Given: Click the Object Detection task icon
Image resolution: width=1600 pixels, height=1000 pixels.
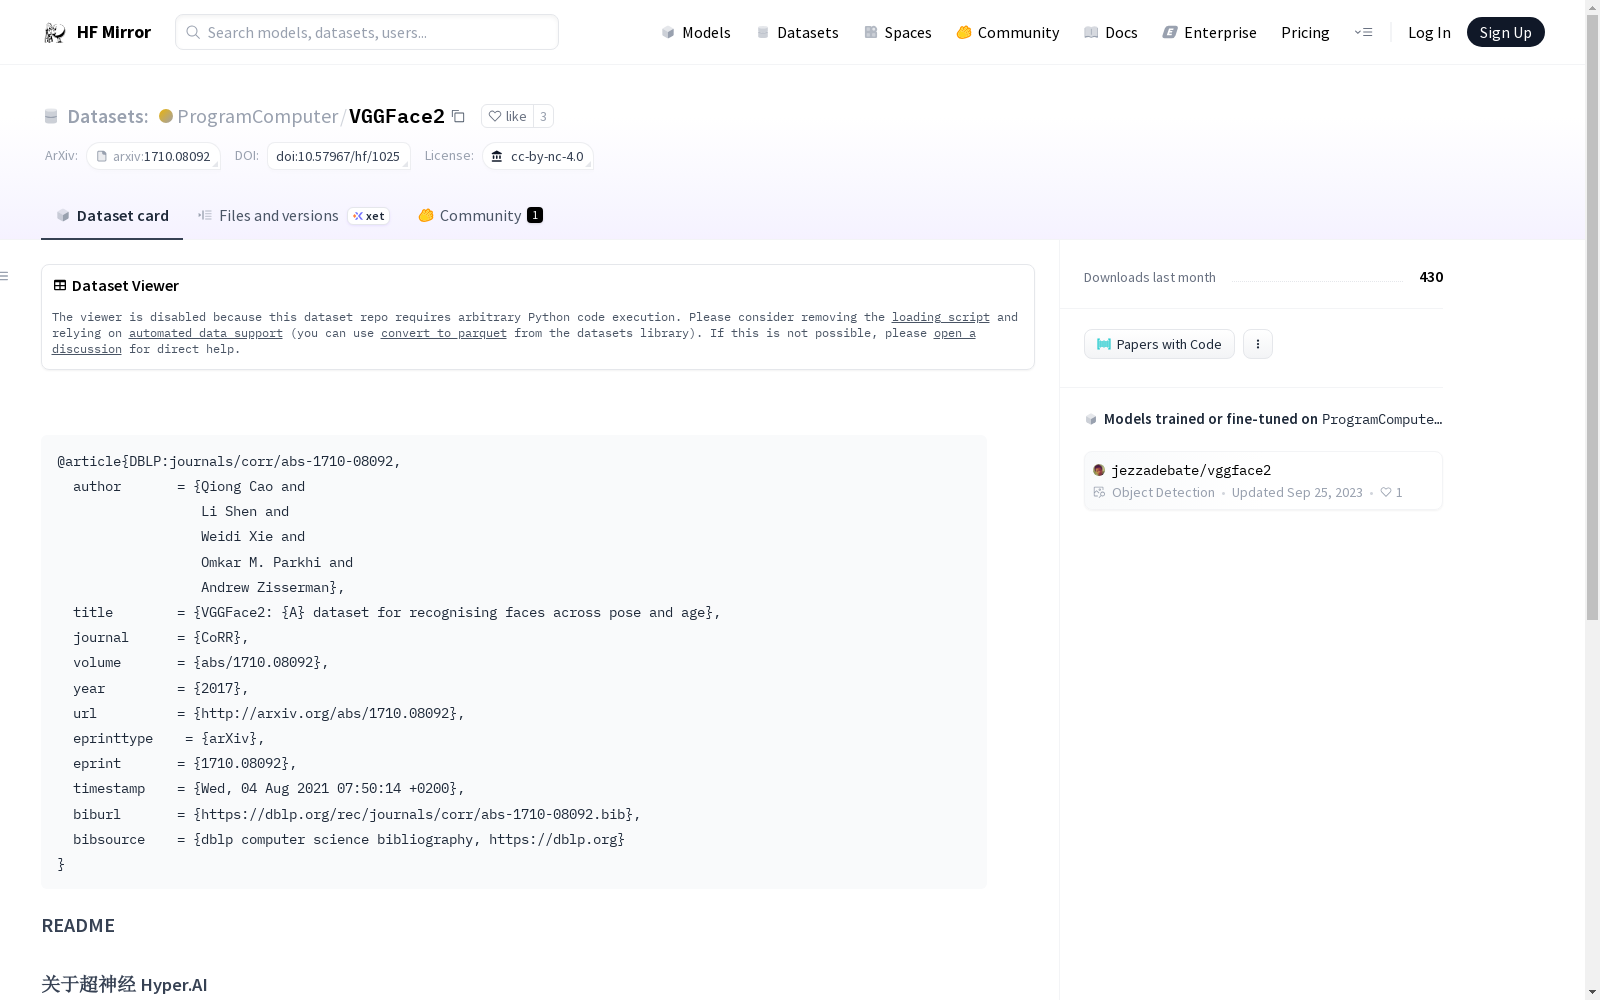Looking at the screenshot, I should pos(1099,492).
